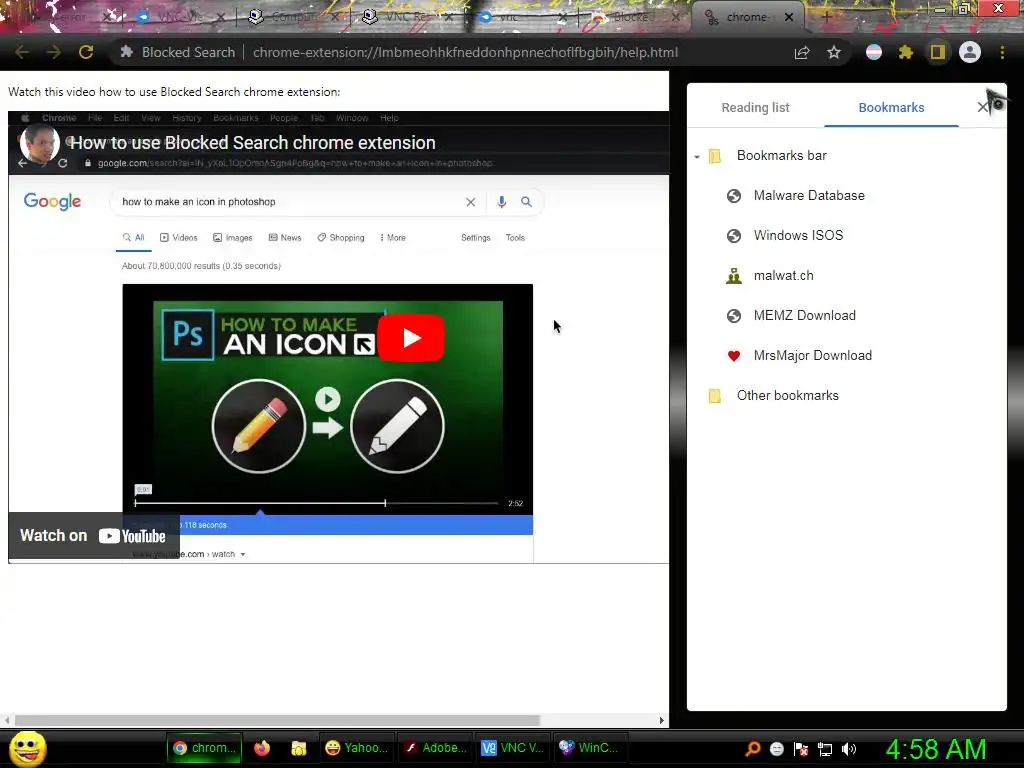The image size is (1024, 768).
Task: Go back using the browser back arrow
Action: click(x=22, y=52)
